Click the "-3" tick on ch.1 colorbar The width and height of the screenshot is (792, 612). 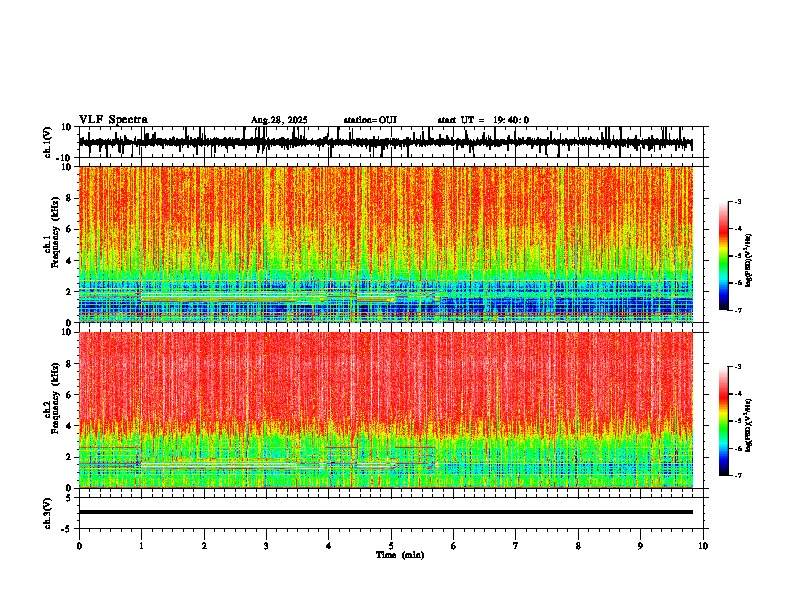[738, 201]
